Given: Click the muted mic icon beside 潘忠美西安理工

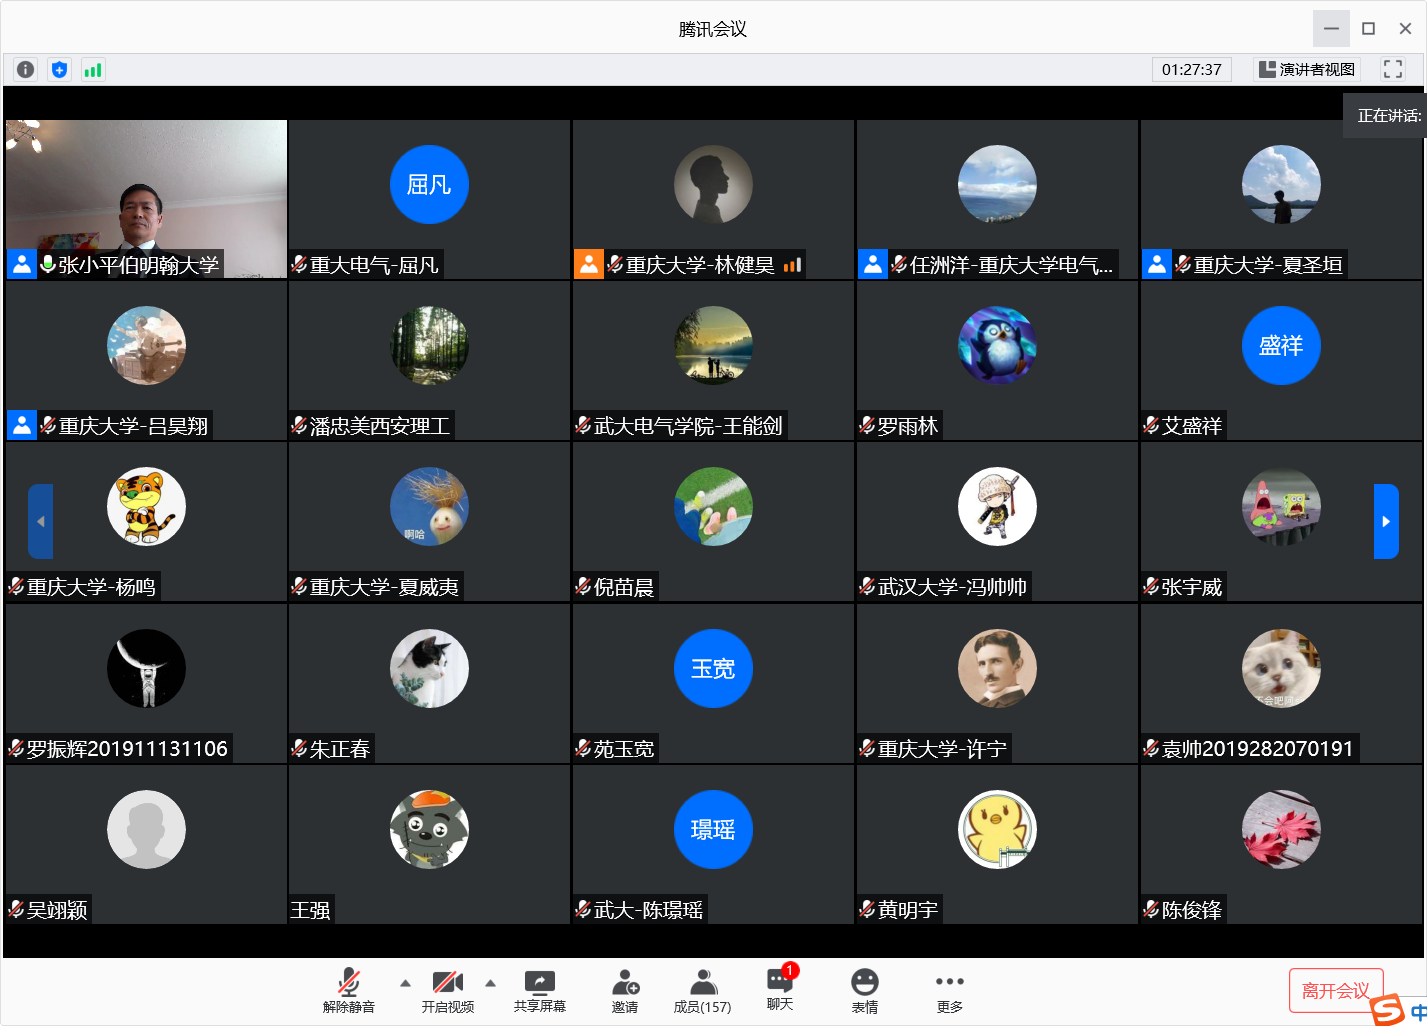Looking at the screenshot, I should click(x=299, y=425).
